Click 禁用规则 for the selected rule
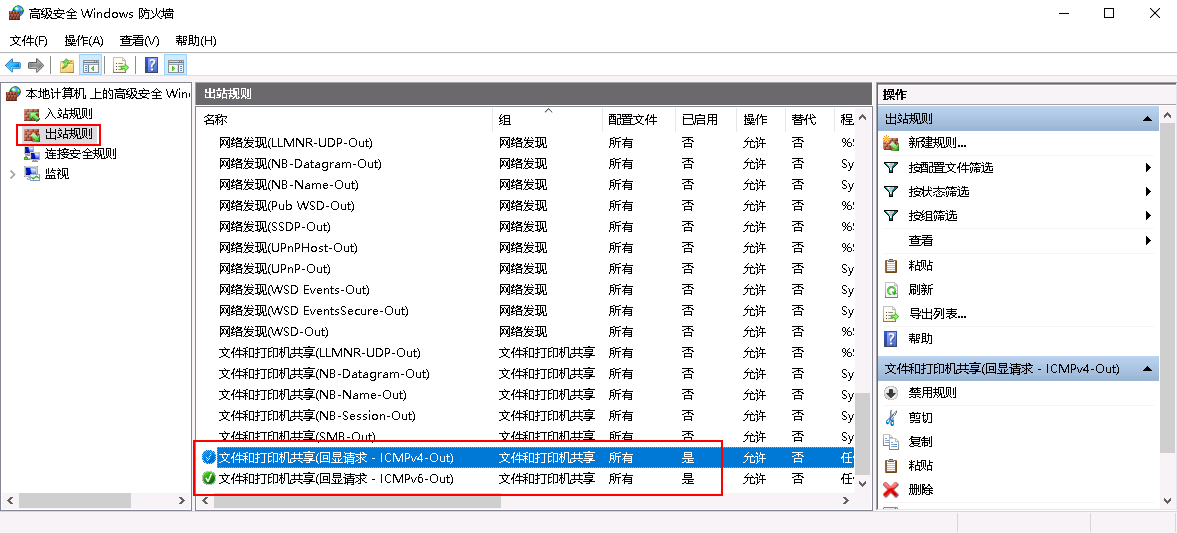The width and height of the screenshot is (1177, 533). pyautogui.click(x=933, y=393)
